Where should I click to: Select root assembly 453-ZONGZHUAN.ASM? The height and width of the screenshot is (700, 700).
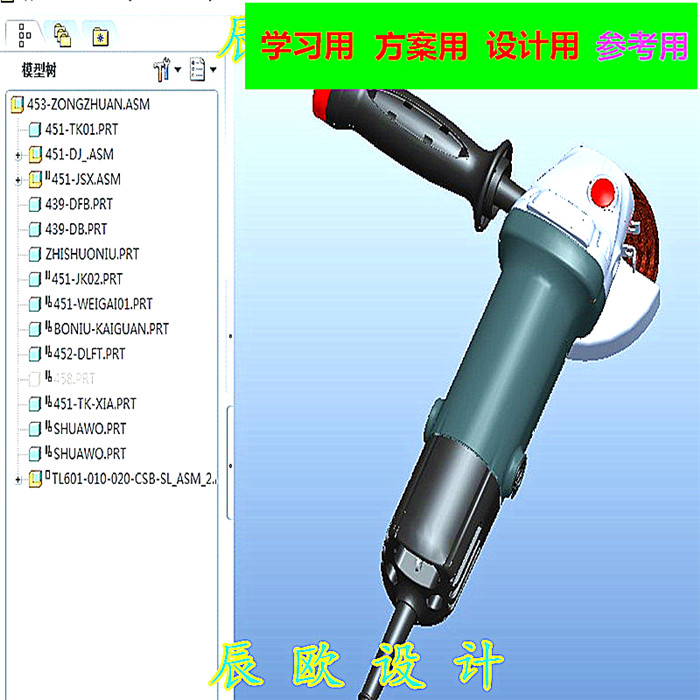88,104
